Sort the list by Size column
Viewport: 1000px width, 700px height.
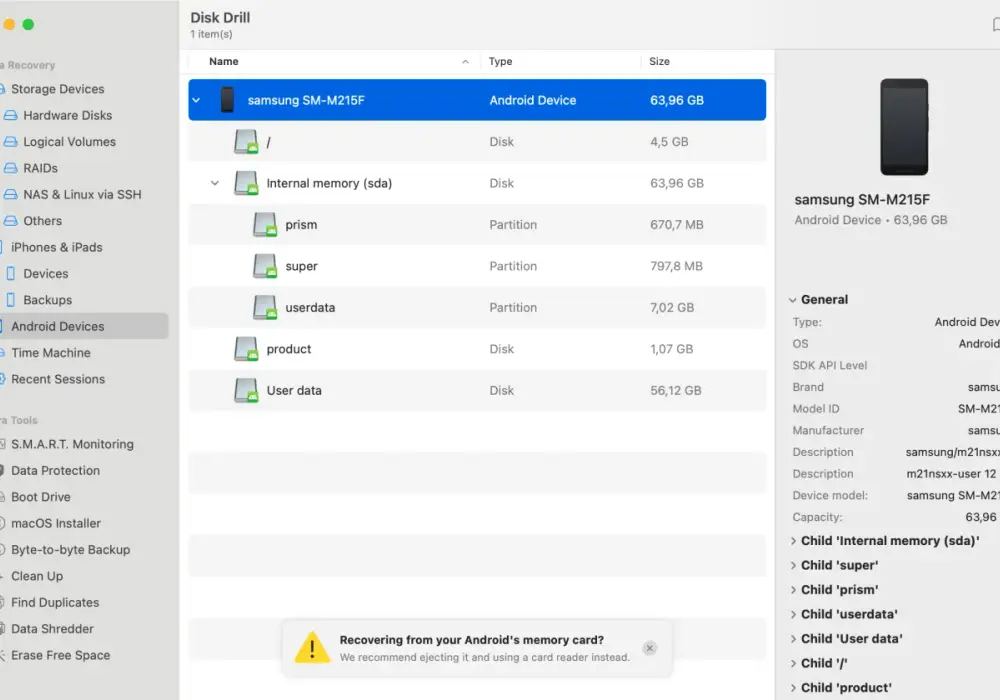pyautogui.click(x=659, y=61)
